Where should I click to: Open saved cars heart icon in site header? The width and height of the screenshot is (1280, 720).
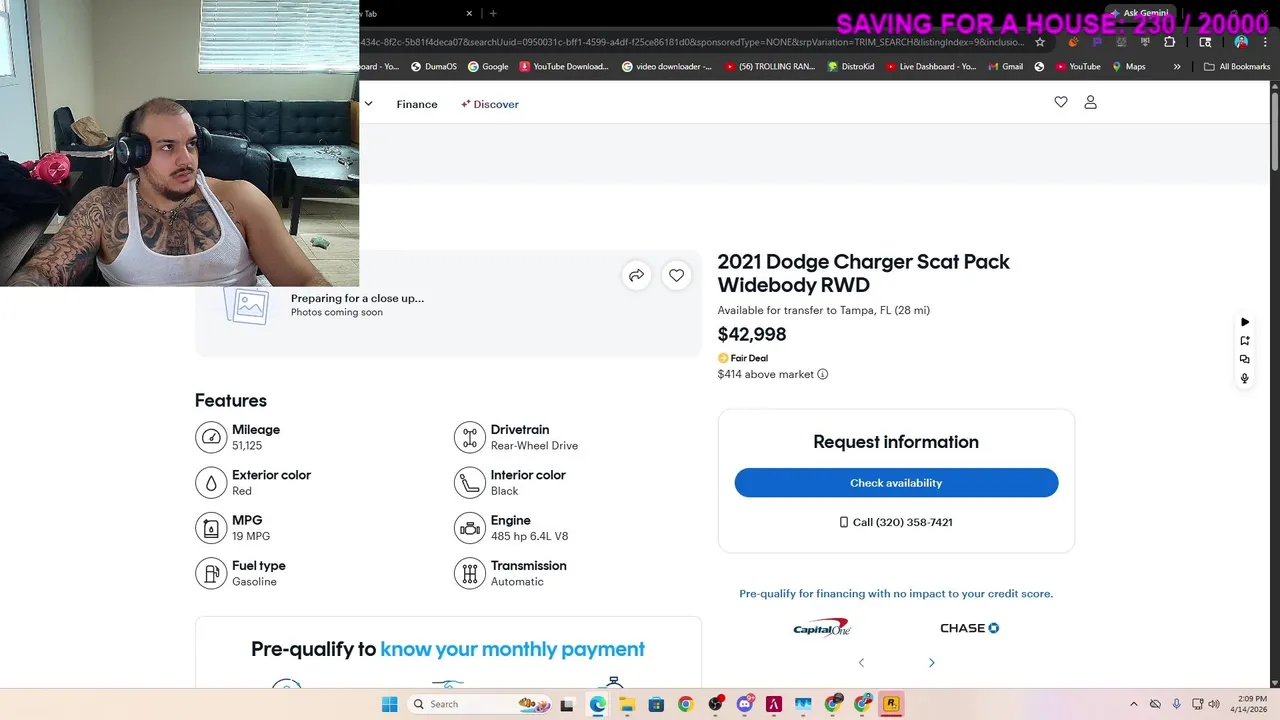click(1061, 102)
